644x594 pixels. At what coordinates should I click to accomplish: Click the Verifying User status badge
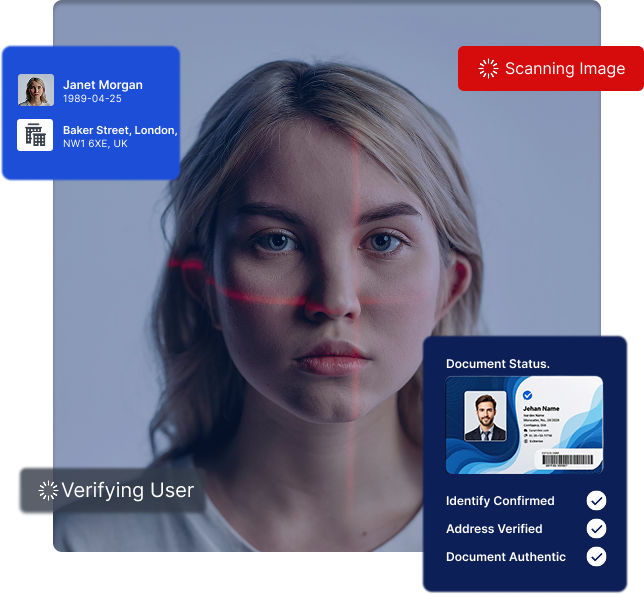point(111,490)
